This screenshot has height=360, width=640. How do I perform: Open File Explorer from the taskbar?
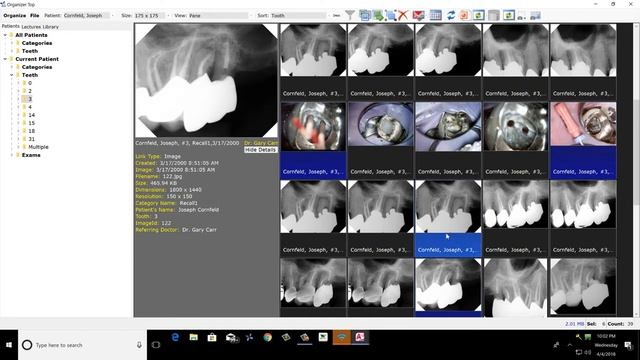pyautogui.click(x=193, y=337)
